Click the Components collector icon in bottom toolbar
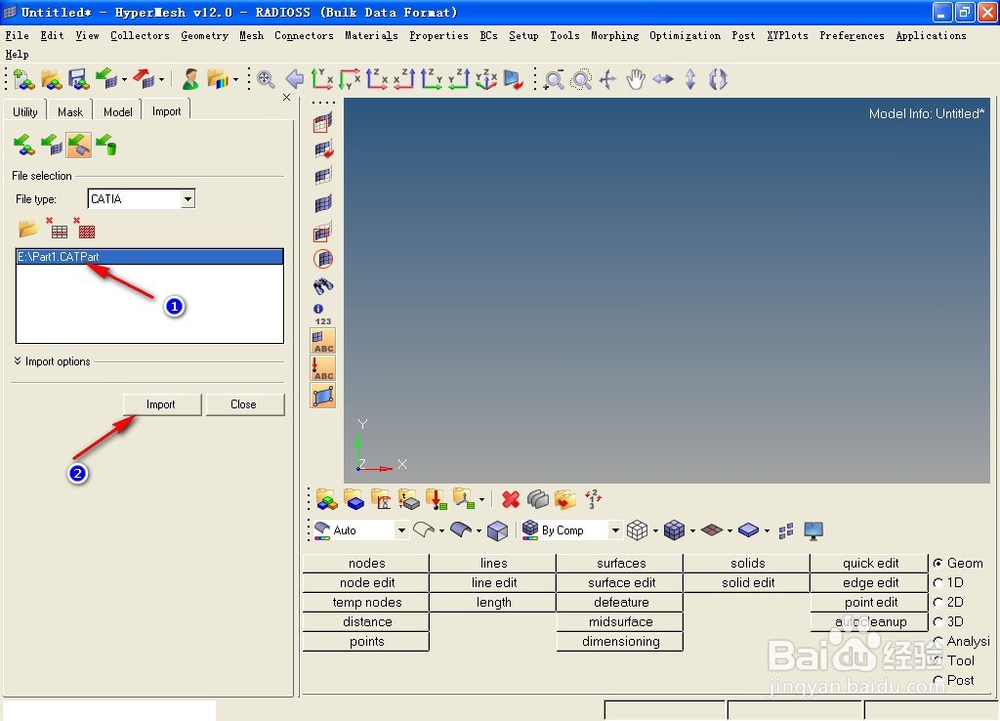This screenshot has width=1000, height=721. click(355, 499)
